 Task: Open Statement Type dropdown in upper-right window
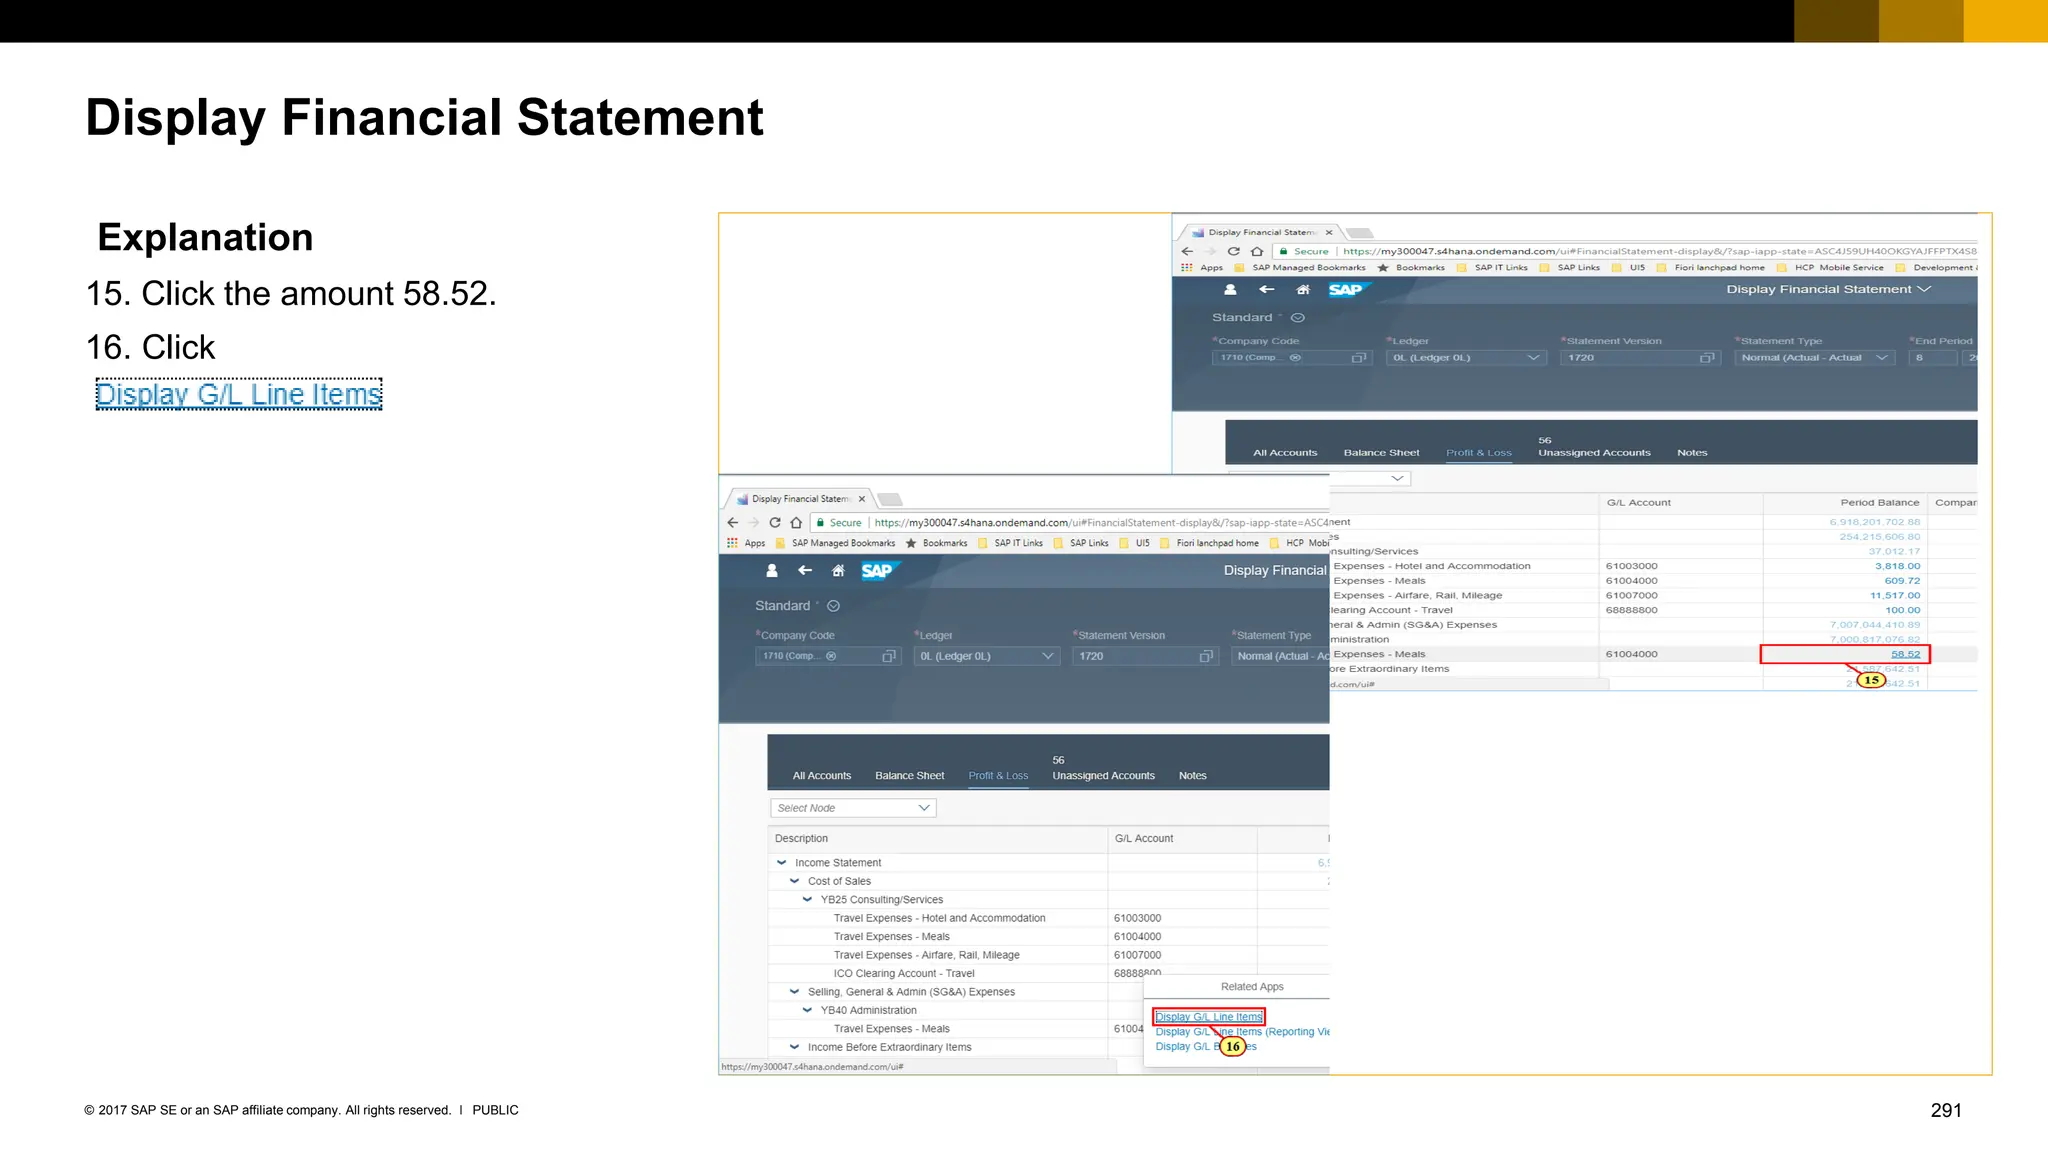click(x=1882, y=357)
